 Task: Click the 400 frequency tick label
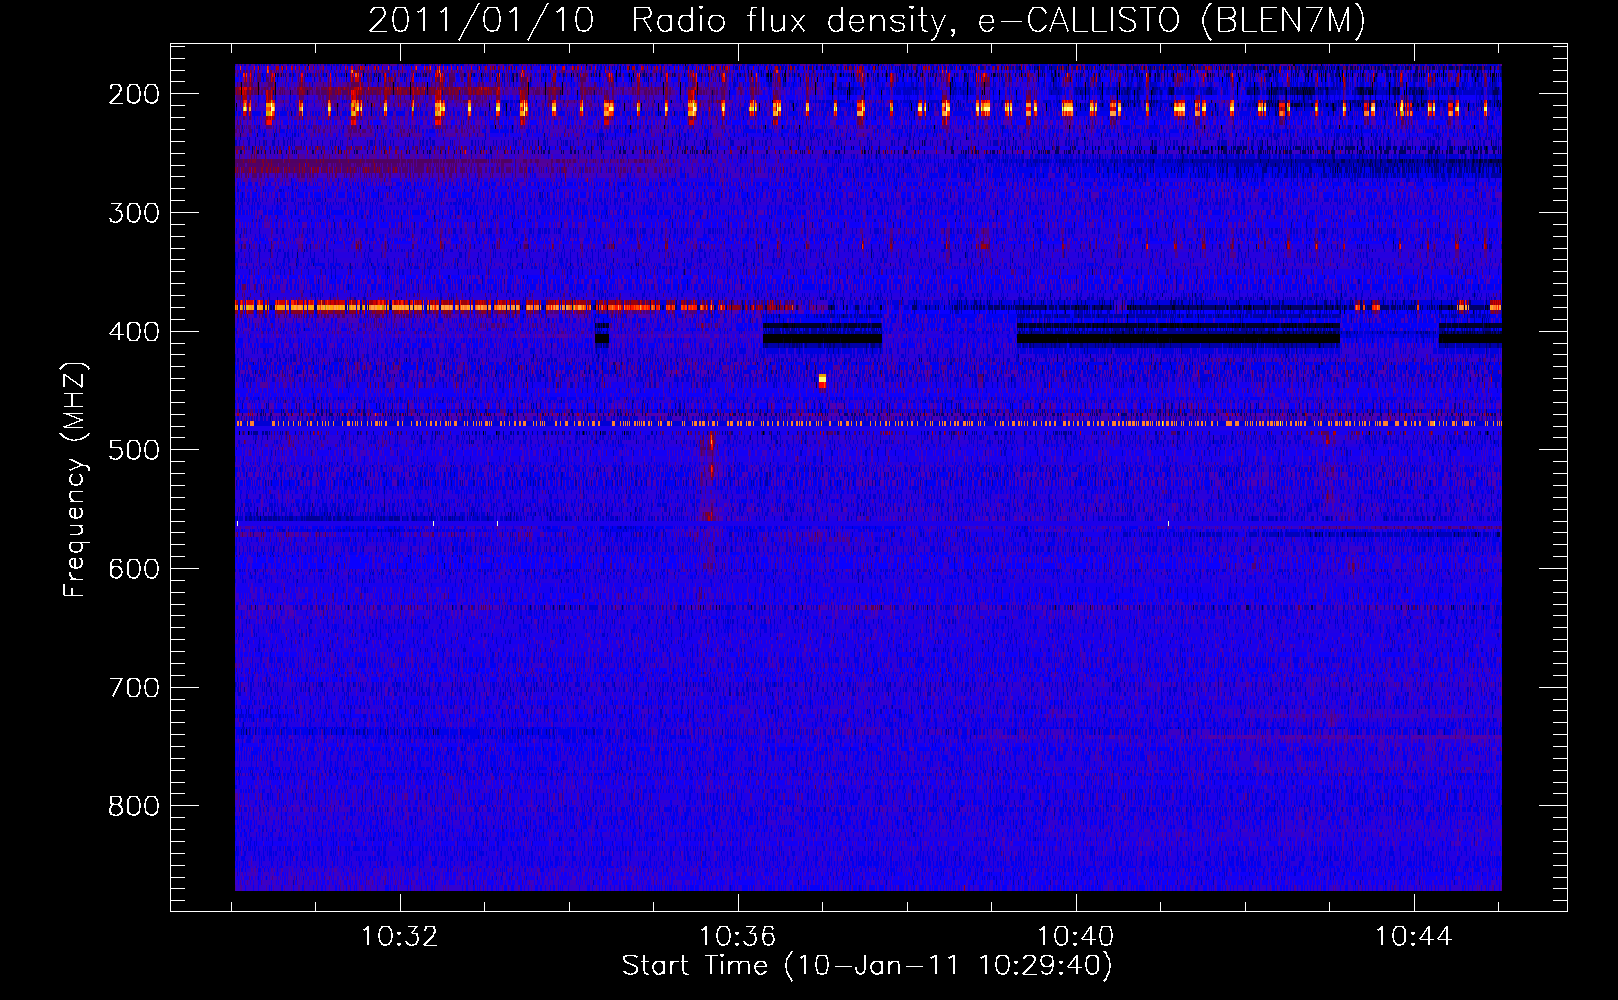pyautogui.click(x=134, y=332)
